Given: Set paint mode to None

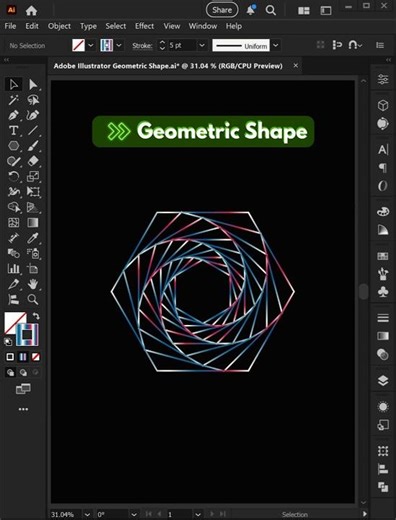Looking at the screenshot, I should tap(36, 357).
